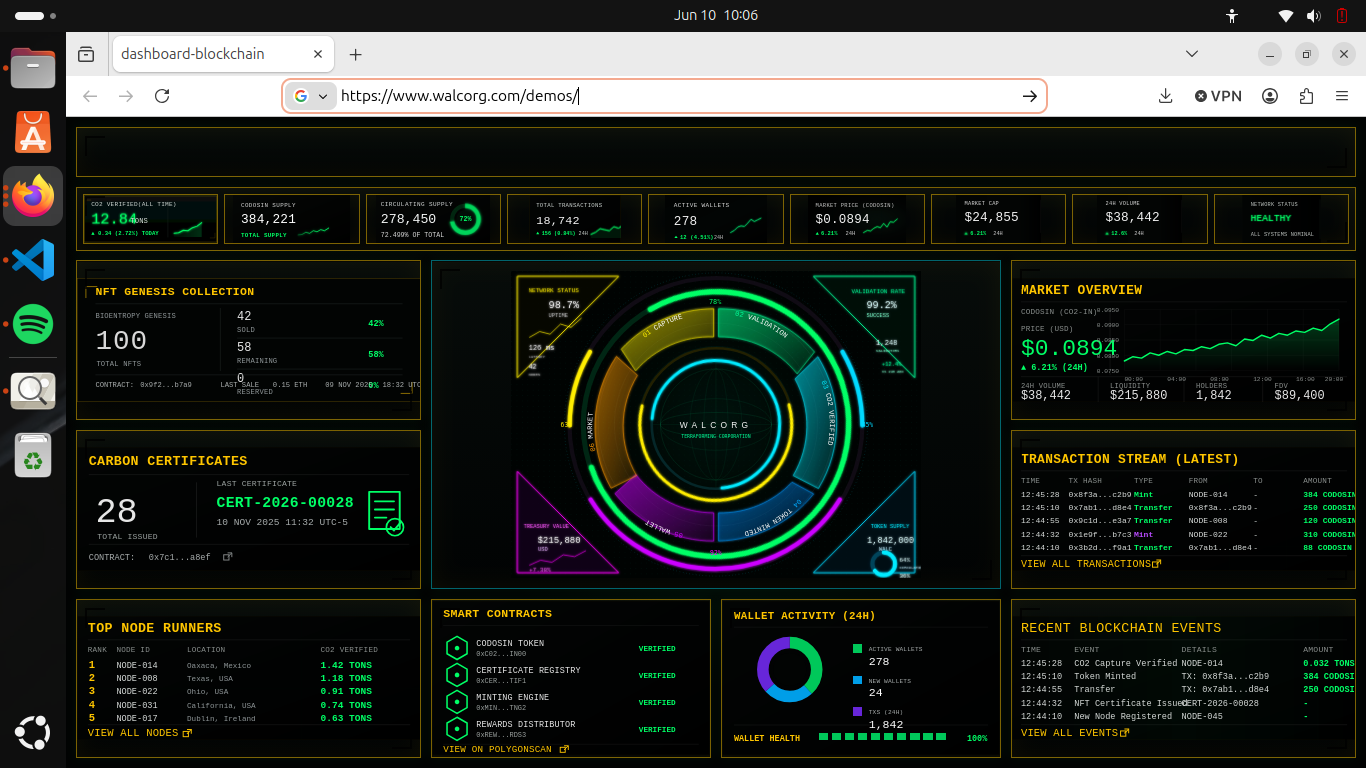The image size is (1366, 768).
Task: Click the wallet activity donut chart
Action: click(x=789, y=668)
